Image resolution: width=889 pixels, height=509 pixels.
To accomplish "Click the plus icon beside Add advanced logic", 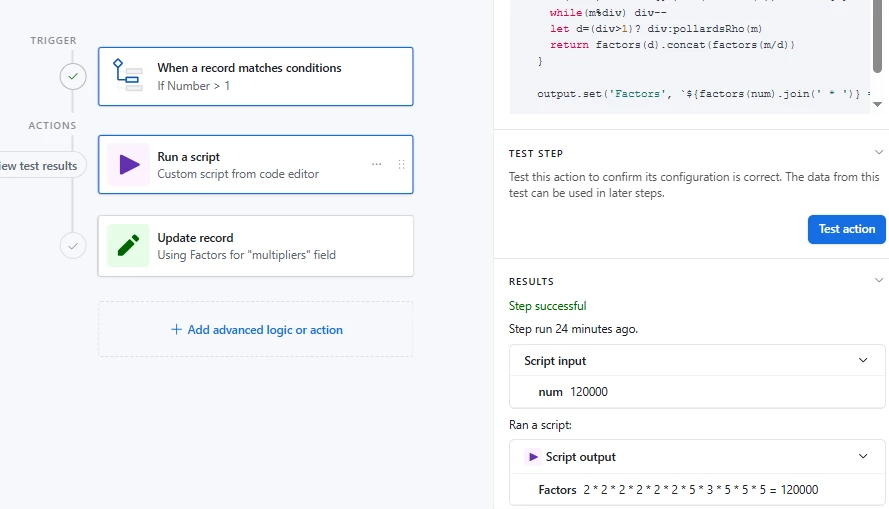I will 176,329.
